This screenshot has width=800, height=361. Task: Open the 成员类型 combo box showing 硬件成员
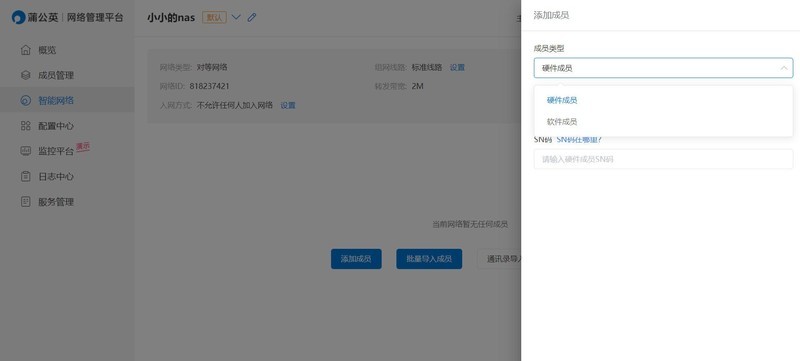(663, 68)
